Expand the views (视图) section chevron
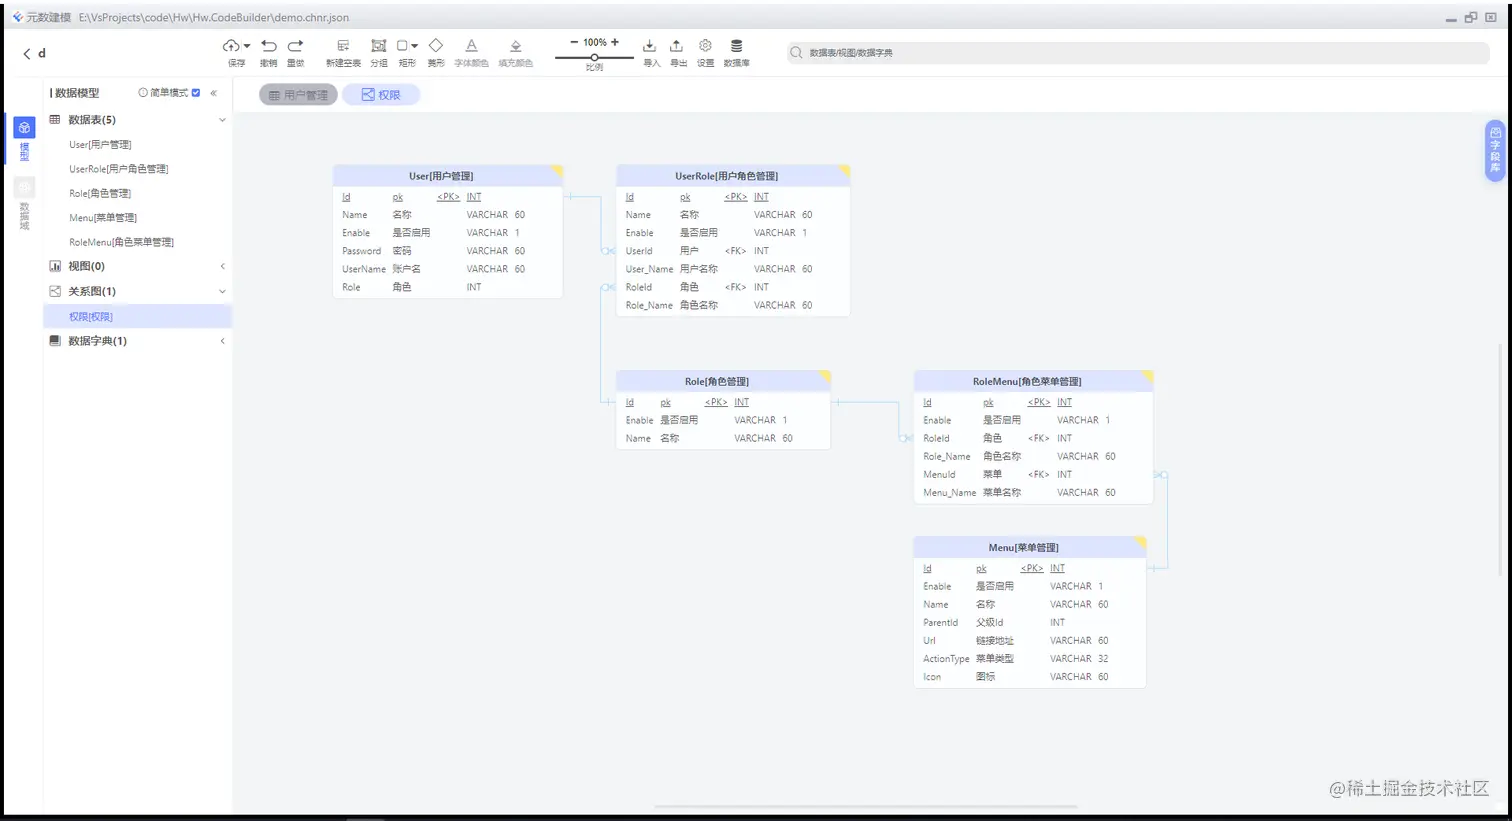This screenshot has width=1512, height=821. pyautogui.click(x=222, y=266)
